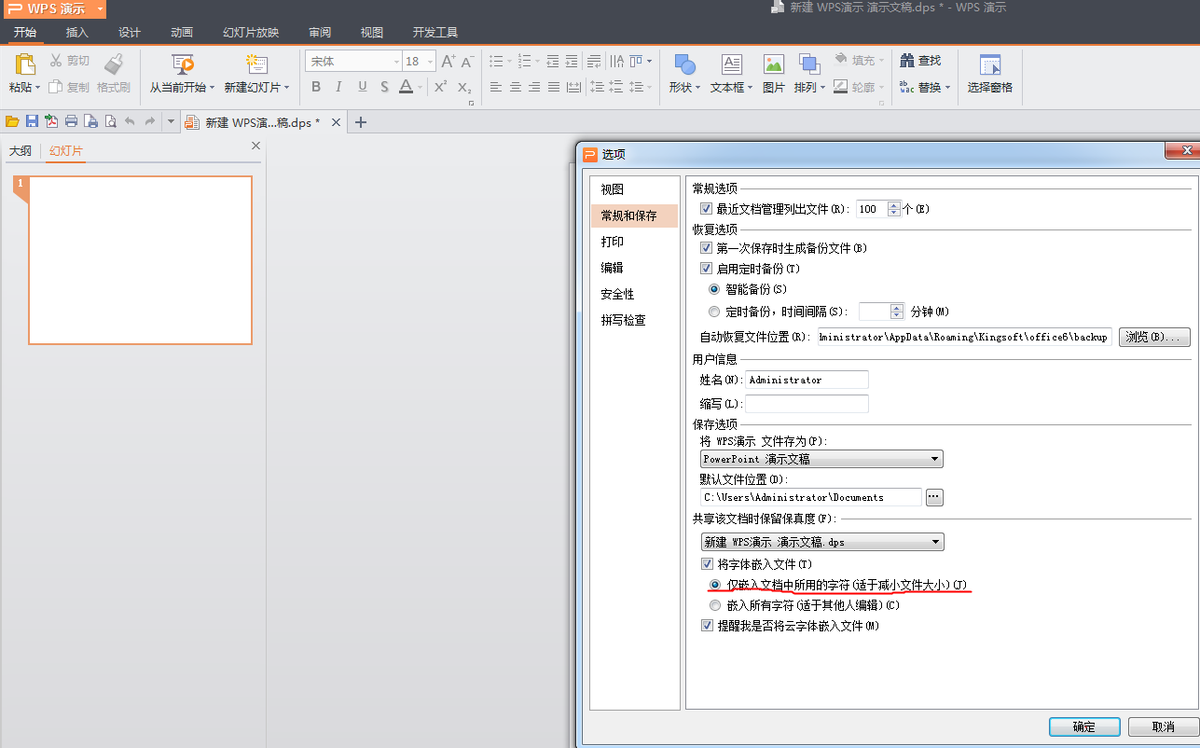Expand the 粘贴 dropdown arrow

[x=38, y=88]
